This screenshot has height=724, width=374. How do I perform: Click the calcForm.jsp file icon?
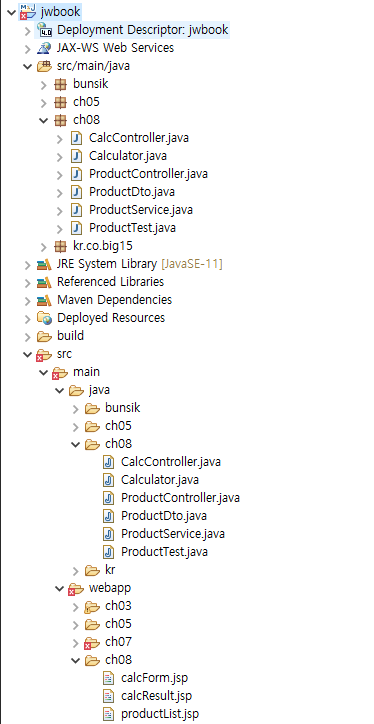[108, 678]
